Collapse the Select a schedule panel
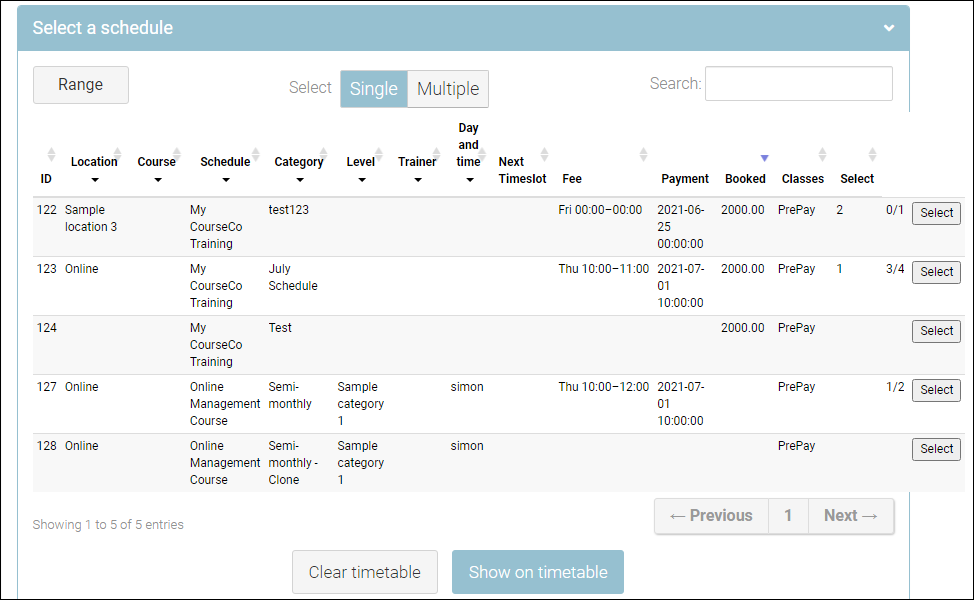 pos(888,28)
